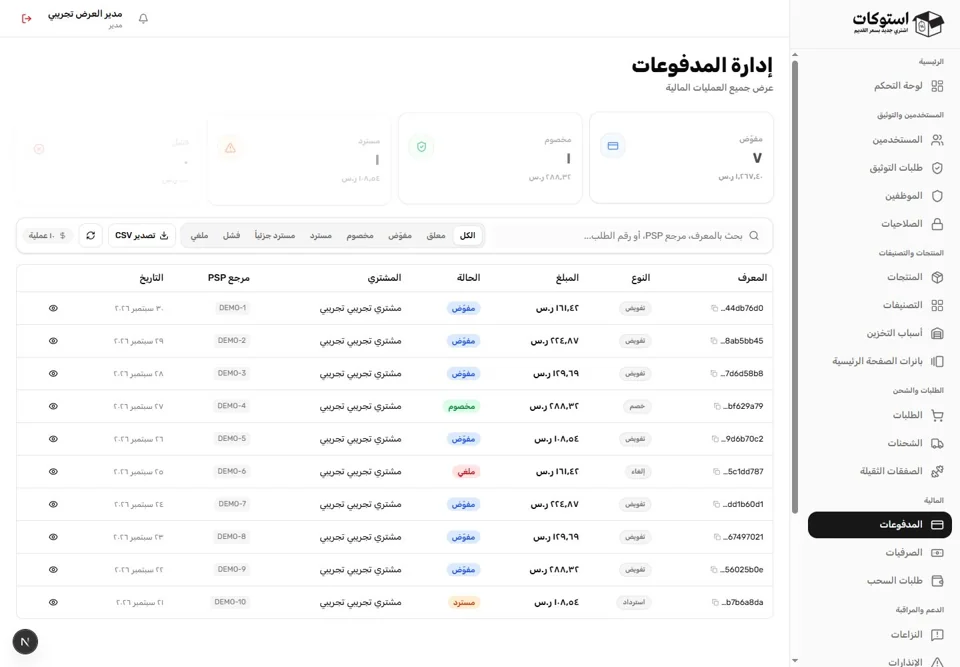
Task: Select the مفوّض filter tab
Action: pyautogui.click(x=400, y=235)
